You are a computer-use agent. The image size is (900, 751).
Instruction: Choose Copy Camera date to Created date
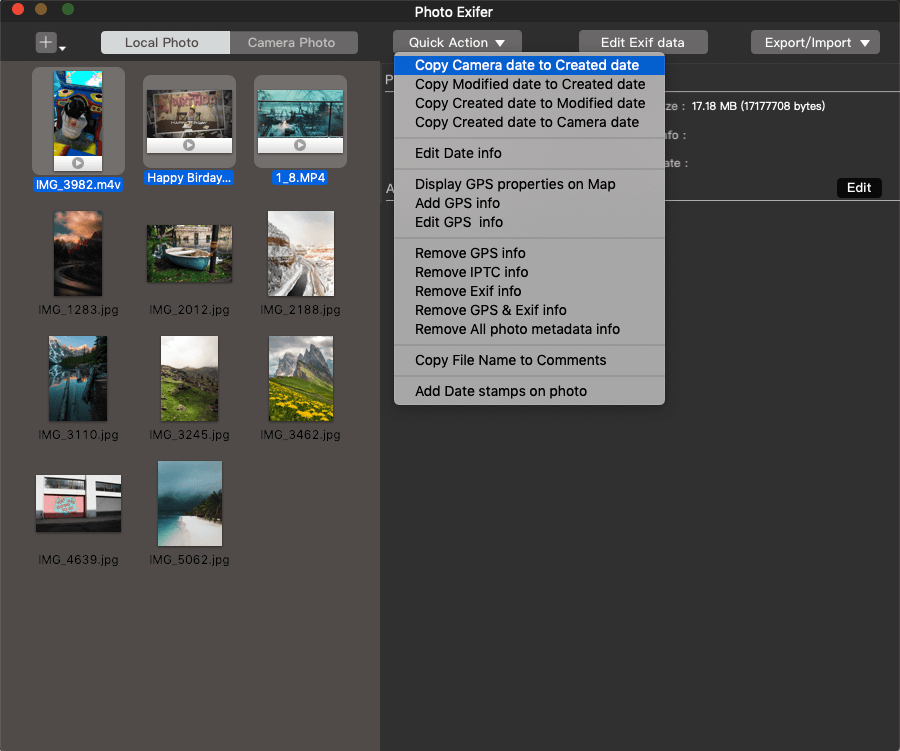(529, 65)
